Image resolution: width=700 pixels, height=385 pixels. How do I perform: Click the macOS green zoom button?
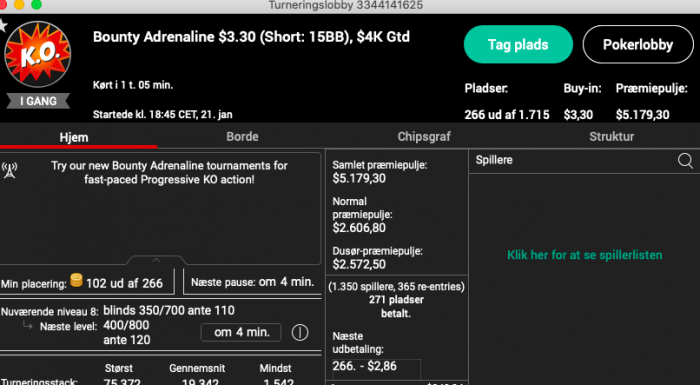click(37, 4)
